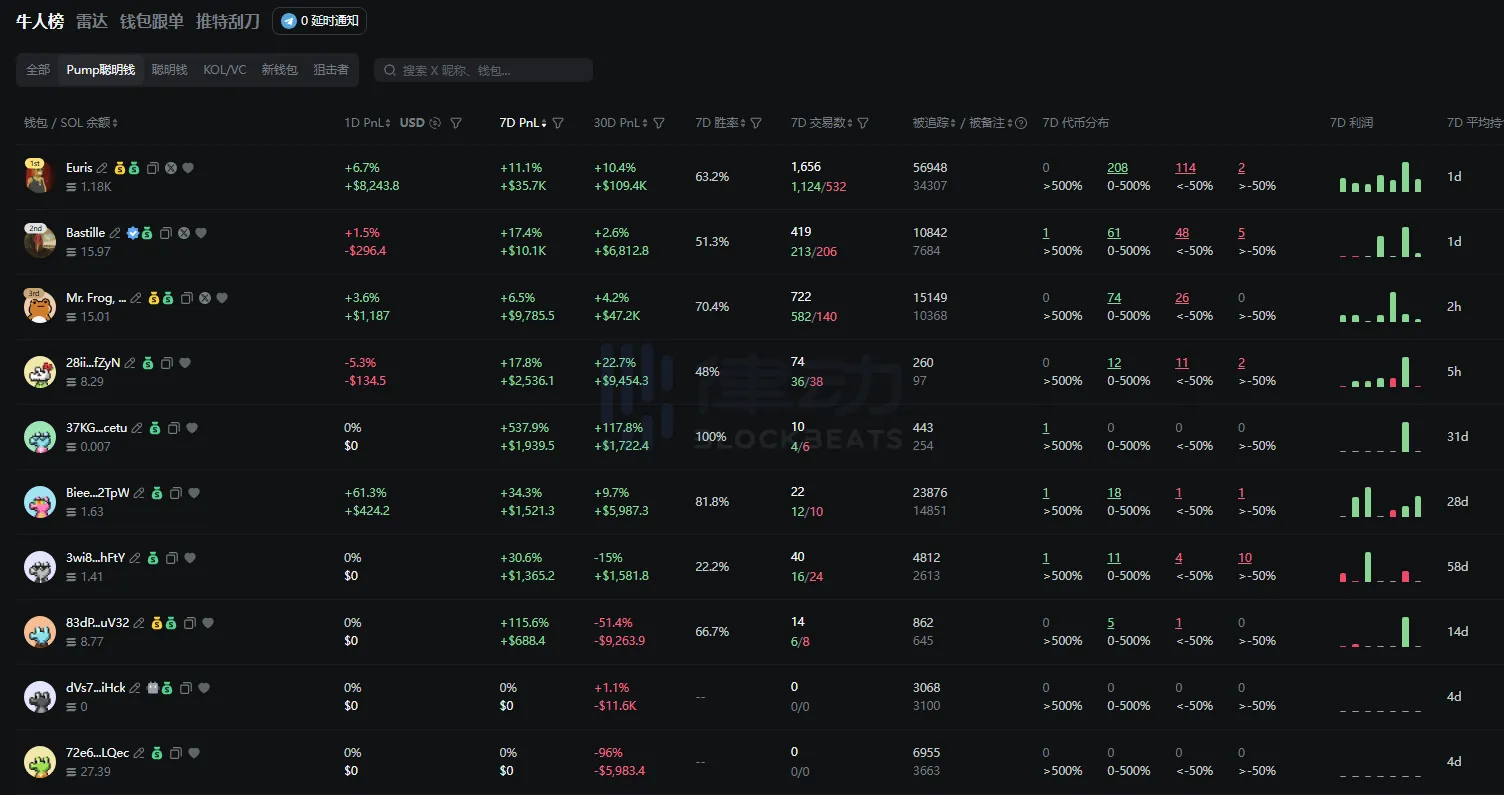Click the yellow money bag icon beside Mr. Frog

tap(154, 298)
